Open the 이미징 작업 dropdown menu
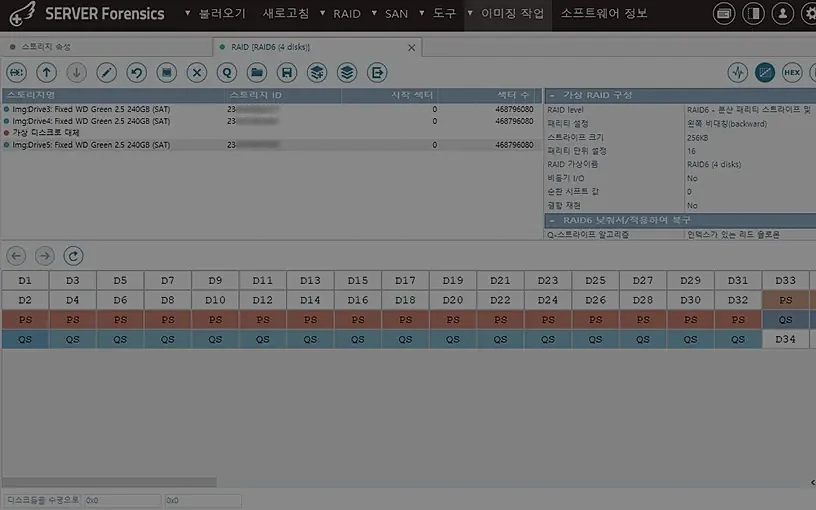 point(506,14)
